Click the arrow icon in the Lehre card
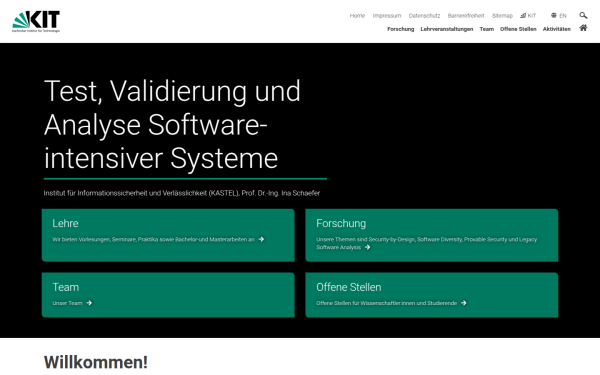The width and height of the screenshot is (600, 375). point(261,239)
